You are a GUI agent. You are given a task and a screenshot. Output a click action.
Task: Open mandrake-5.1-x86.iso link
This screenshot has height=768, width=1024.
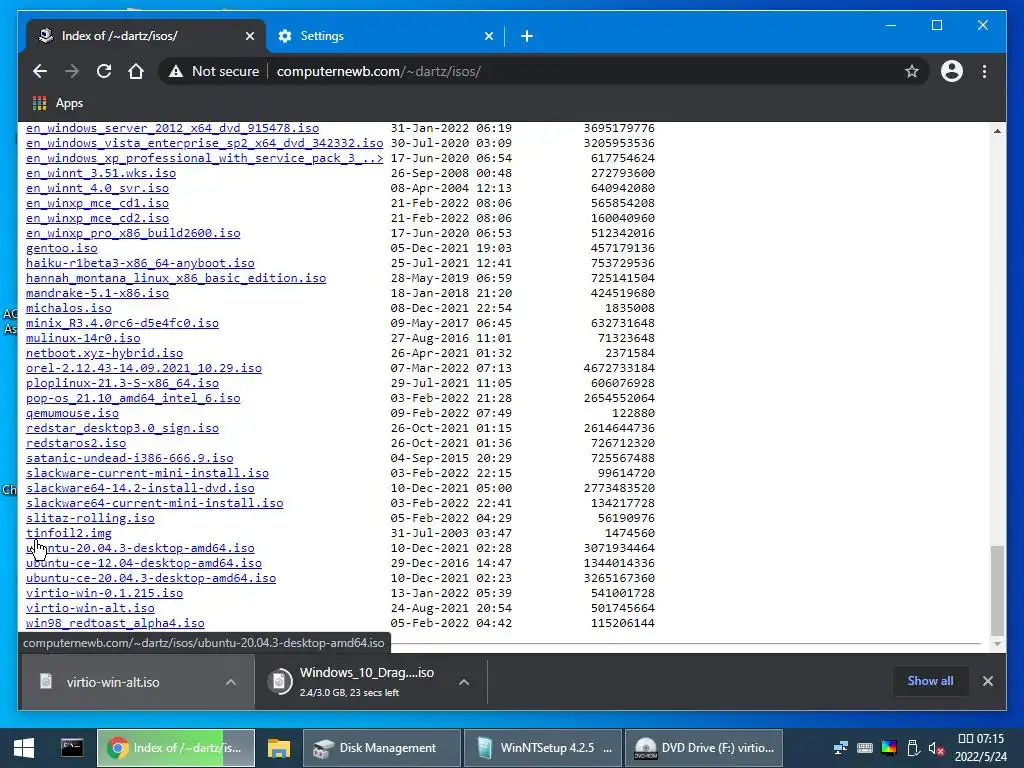pos(97,293)
